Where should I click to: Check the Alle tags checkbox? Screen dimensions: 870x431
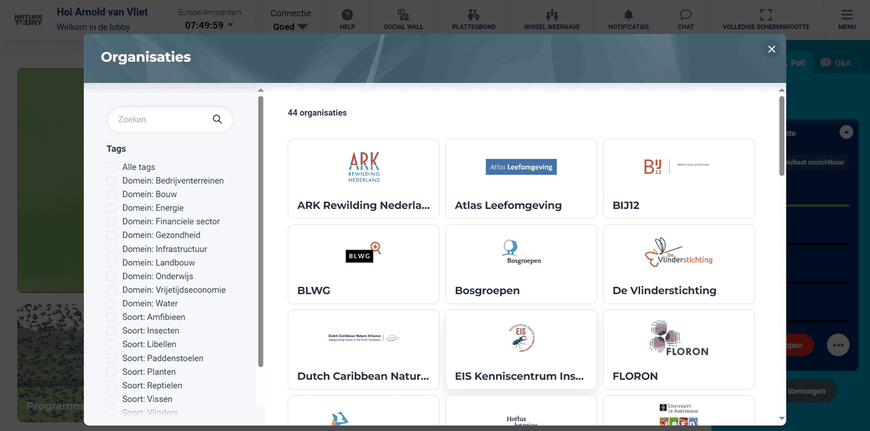111,167
